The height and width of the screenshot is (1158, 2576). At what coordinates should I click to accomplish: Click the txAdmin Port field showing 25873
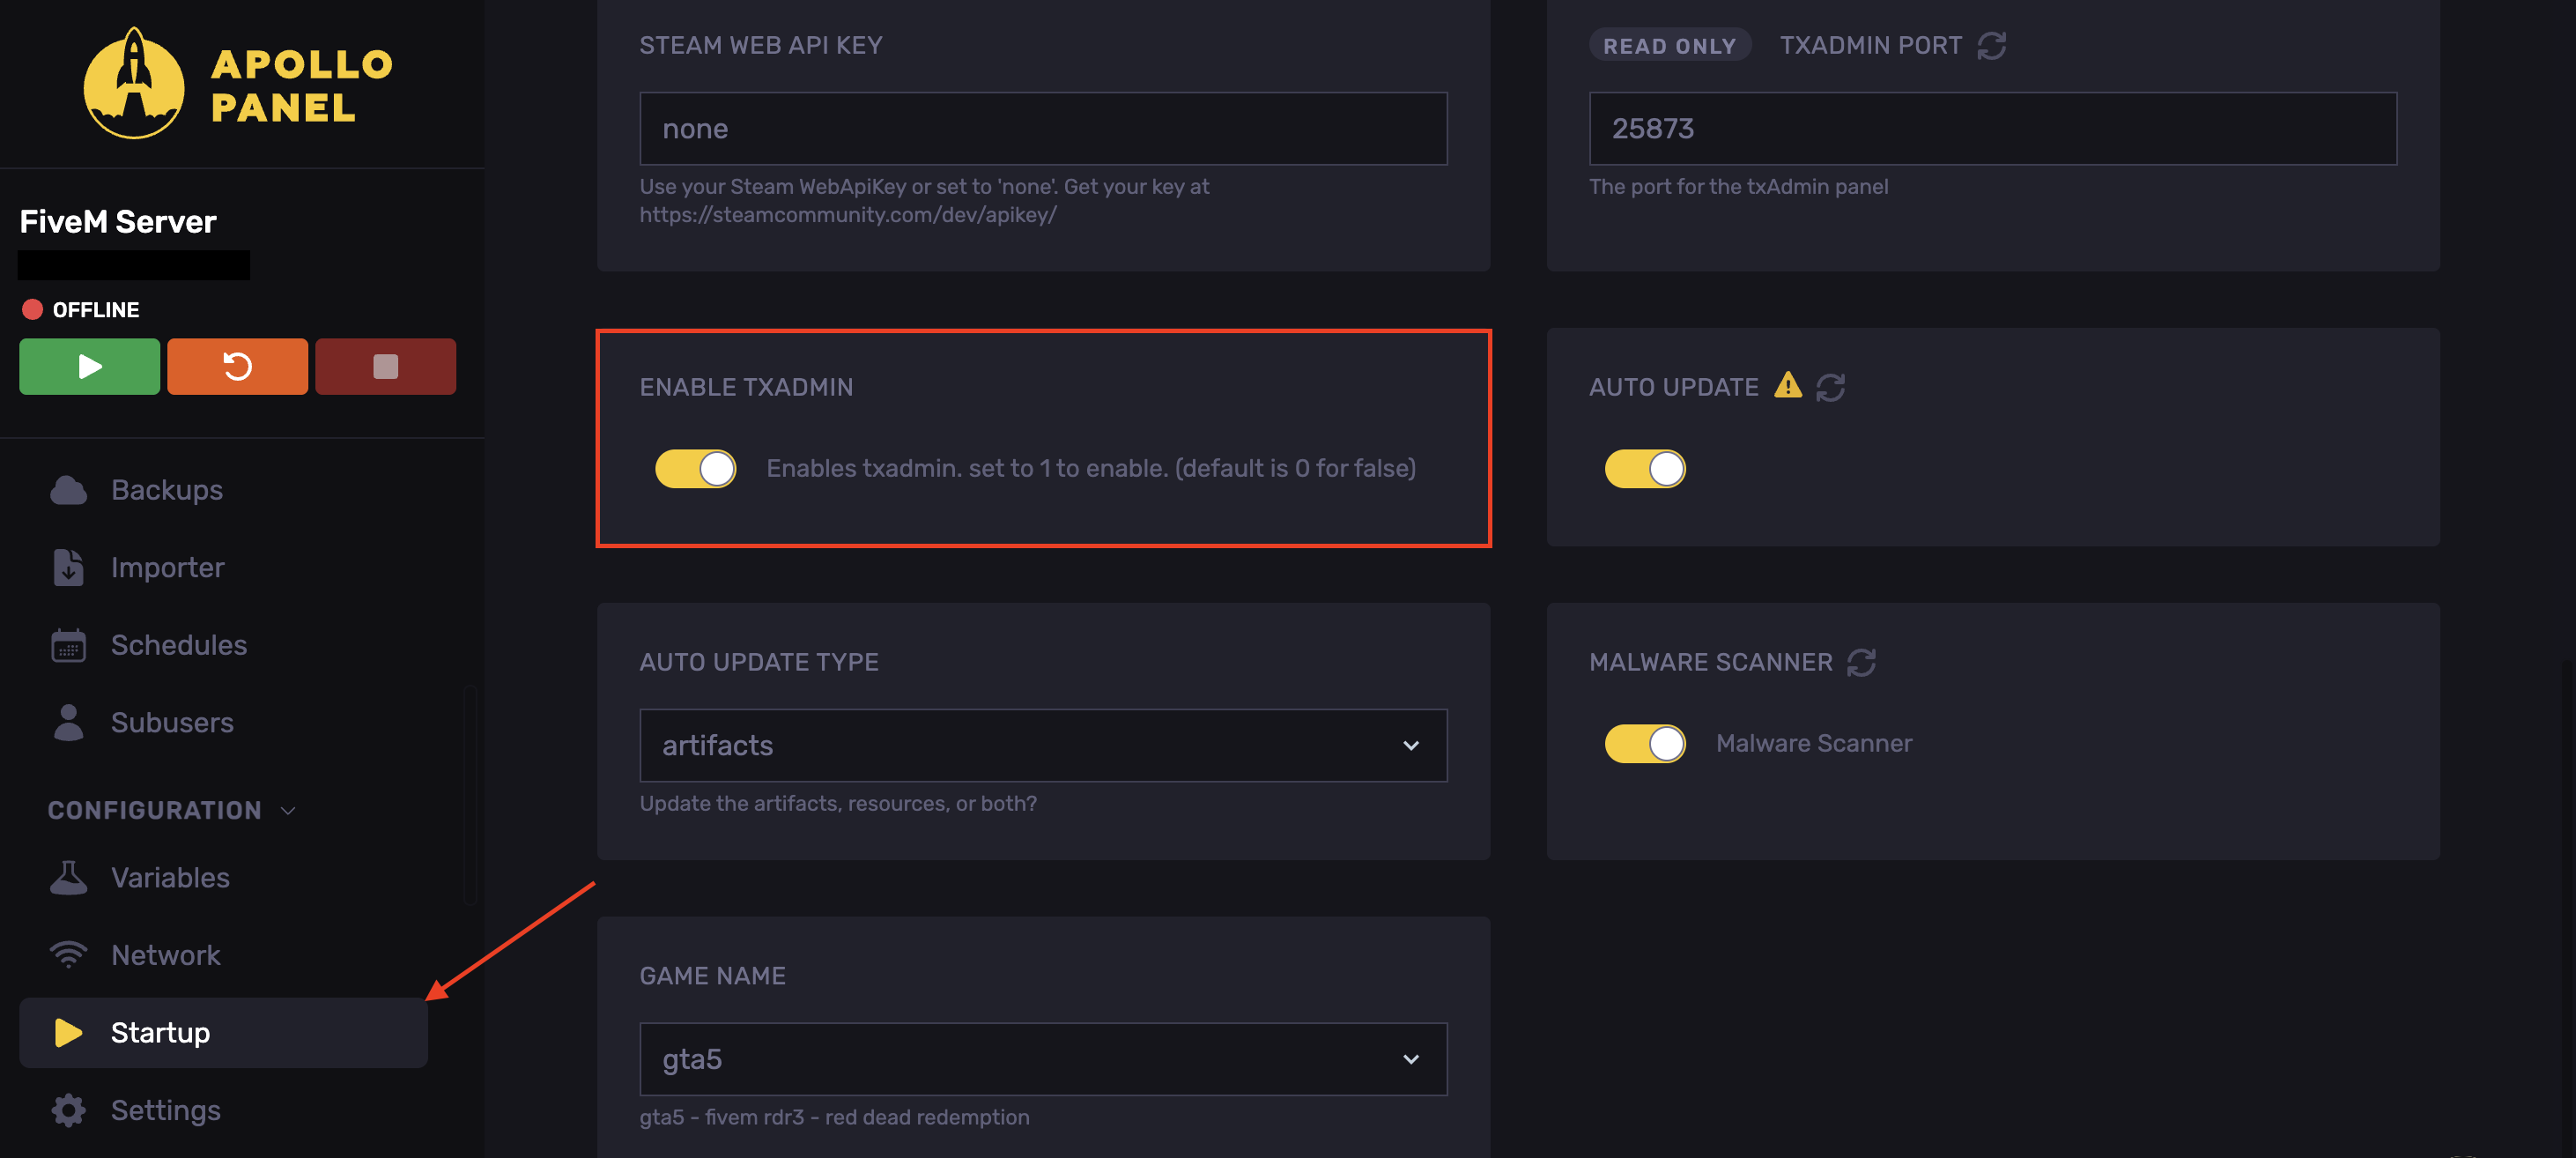coord(1992,128)
